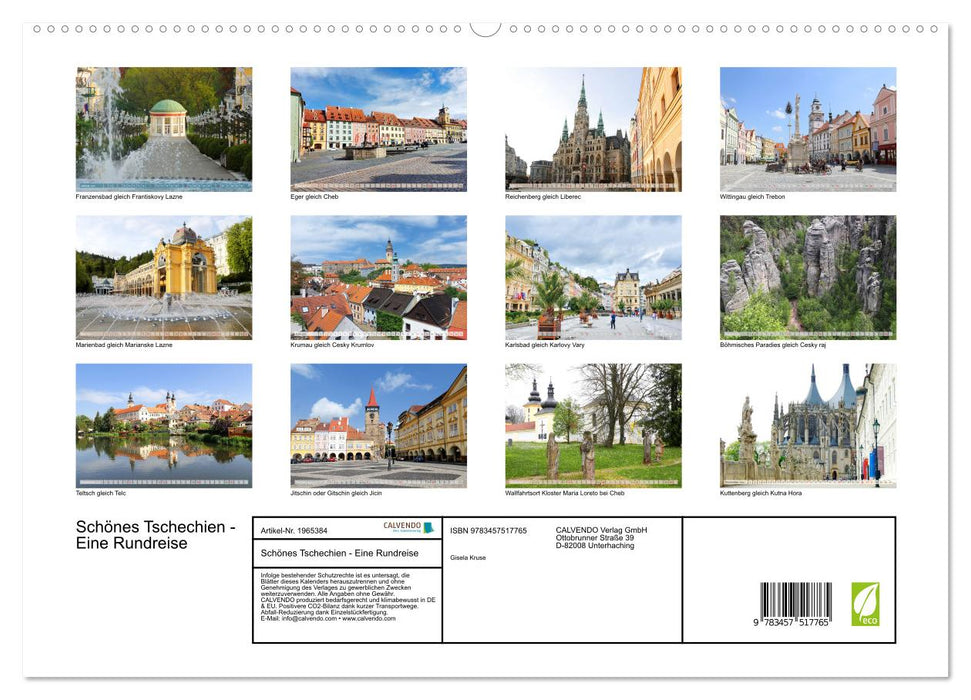The width and height of the screenshot is (971, 700).
Task: Expand the Marienbad thumbnail
Action: 164,277
